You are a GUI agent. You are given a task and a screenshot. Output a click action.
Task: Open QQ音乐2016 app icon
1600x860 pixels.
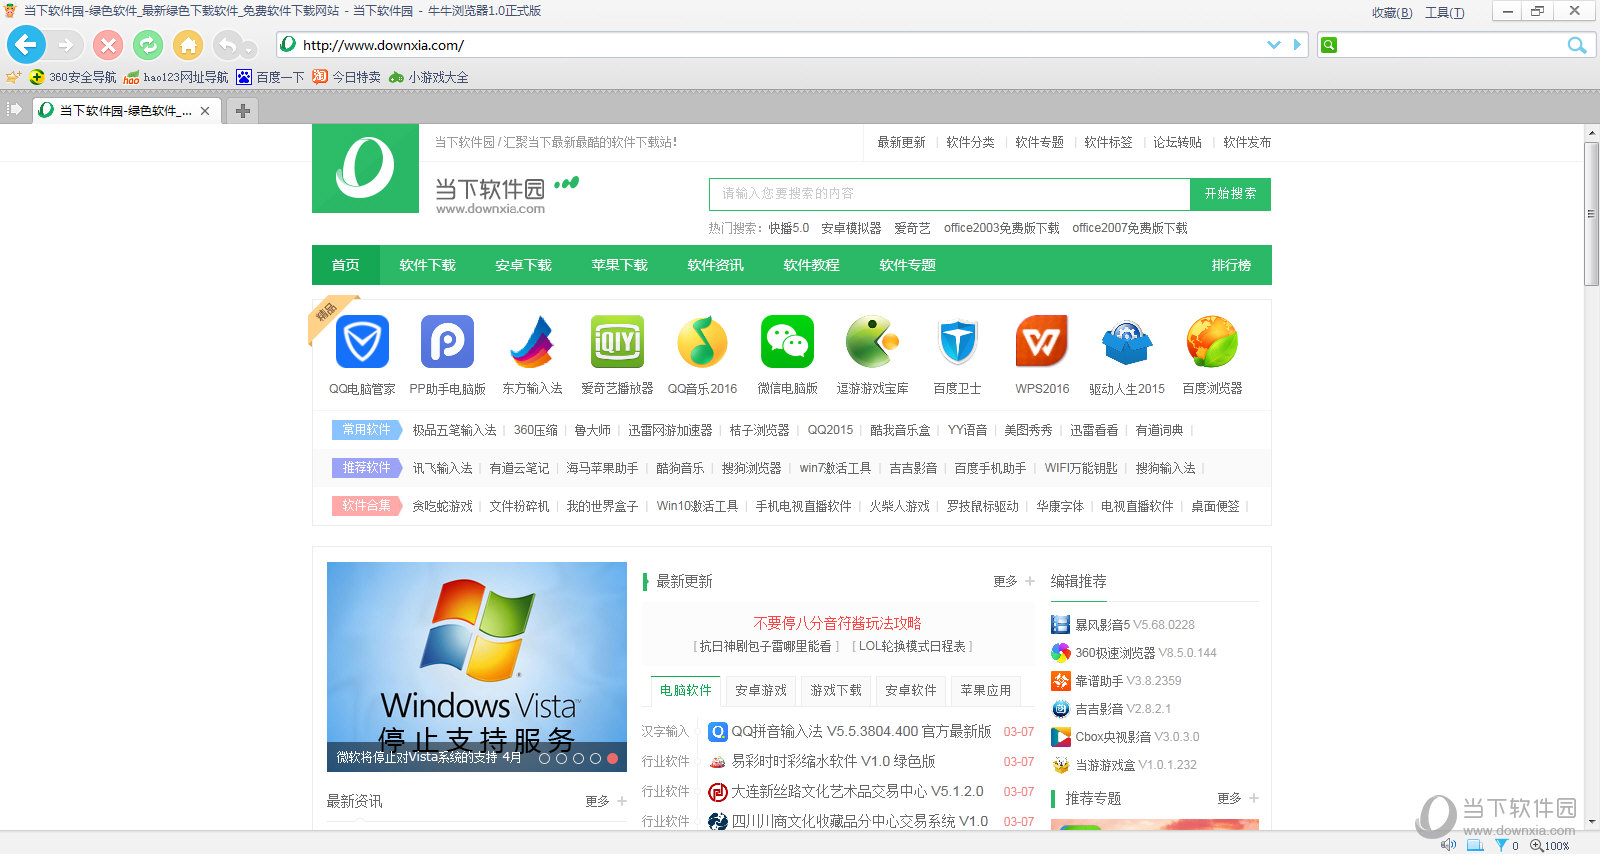[x=702, y=342]
